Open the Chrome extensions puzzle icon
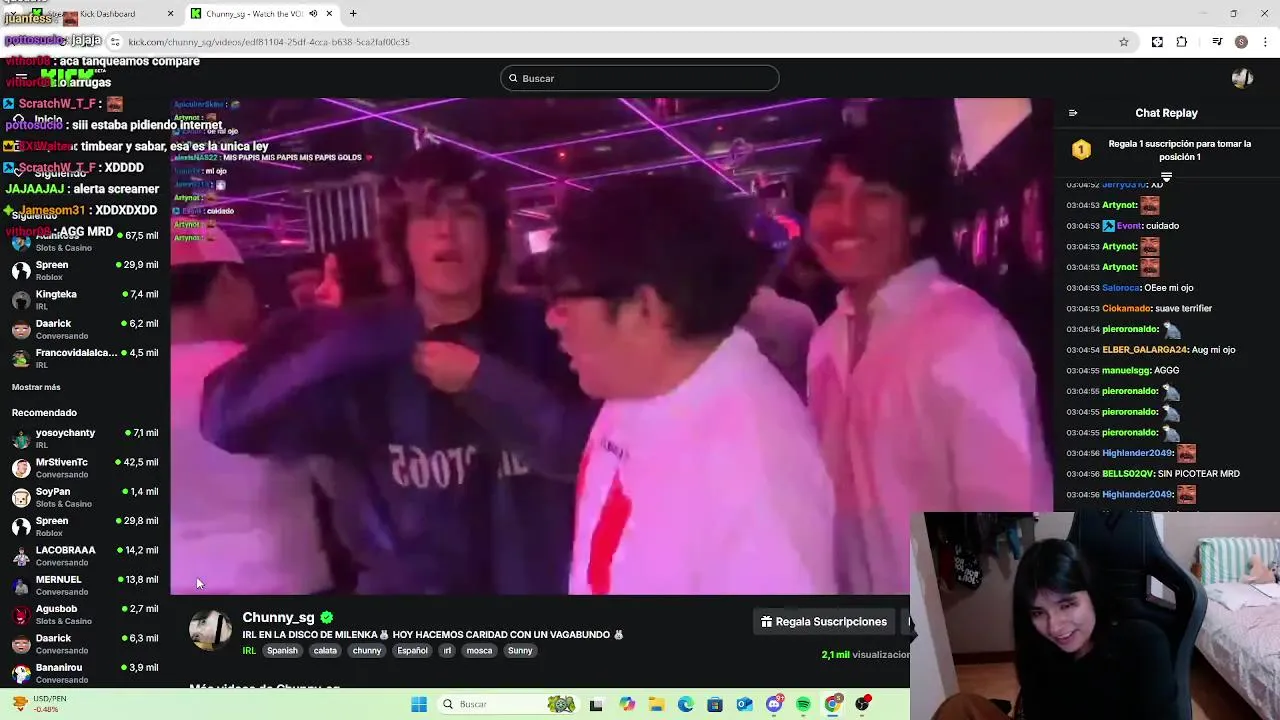1280x720 pixels. click(x=1182, y=42)
